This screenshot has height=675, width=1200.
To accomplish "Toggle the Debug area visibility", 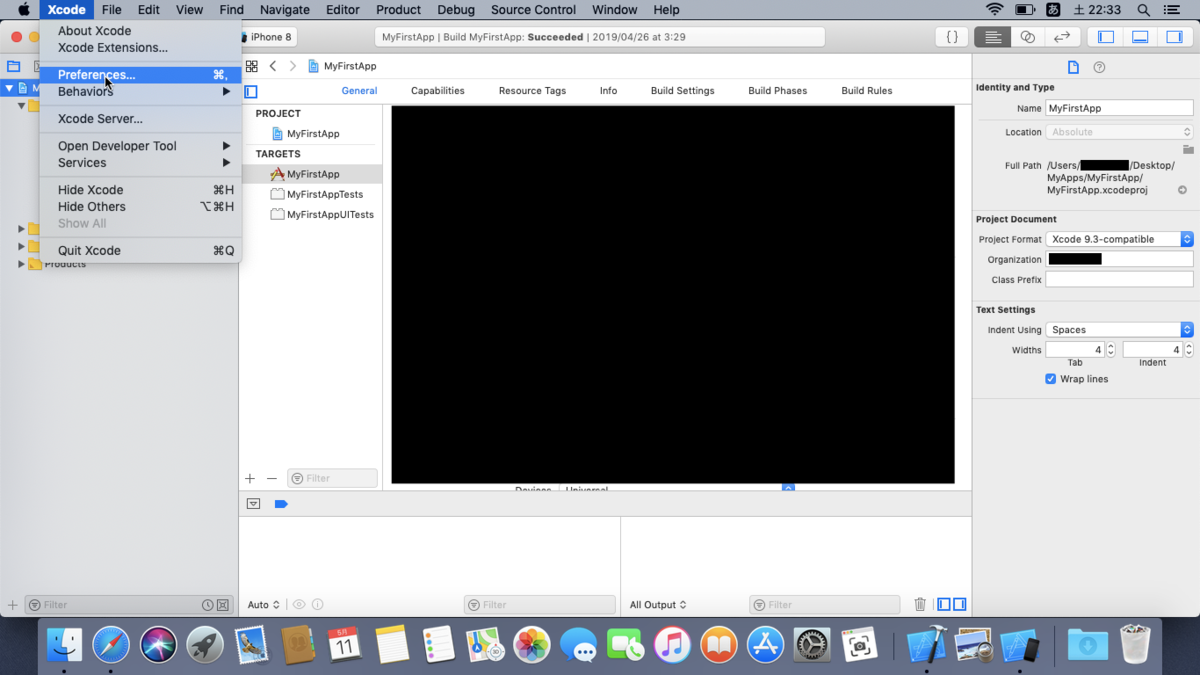I will [x=1140, y=37].
